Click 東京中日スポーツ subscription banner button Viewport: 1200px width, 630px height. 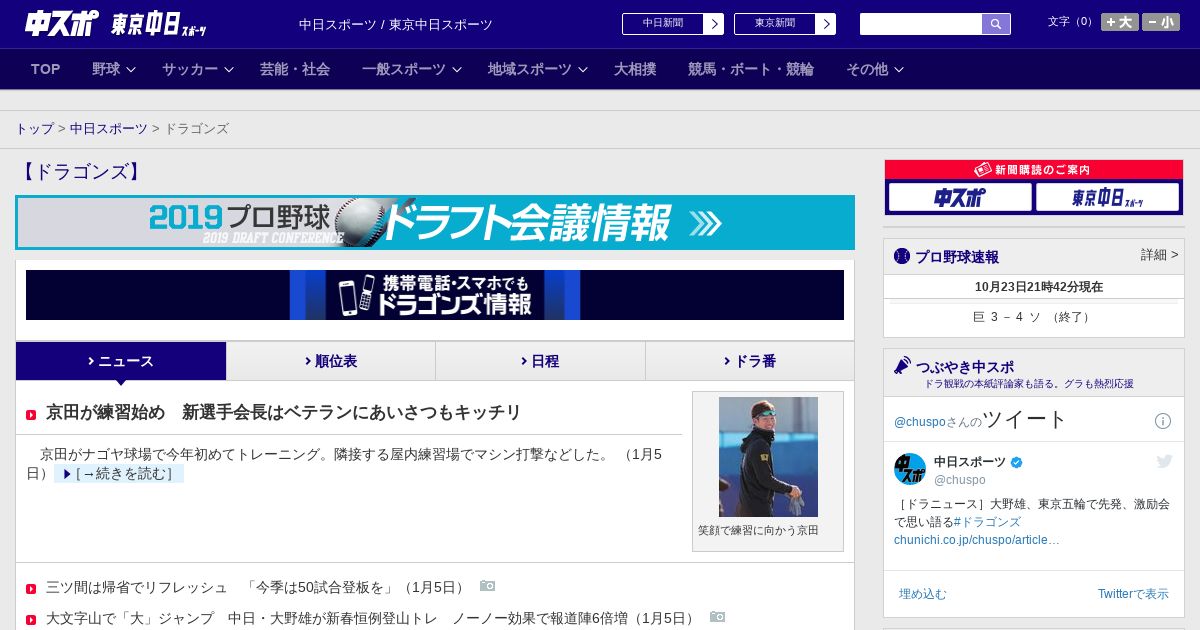(x=1107, y=198)
